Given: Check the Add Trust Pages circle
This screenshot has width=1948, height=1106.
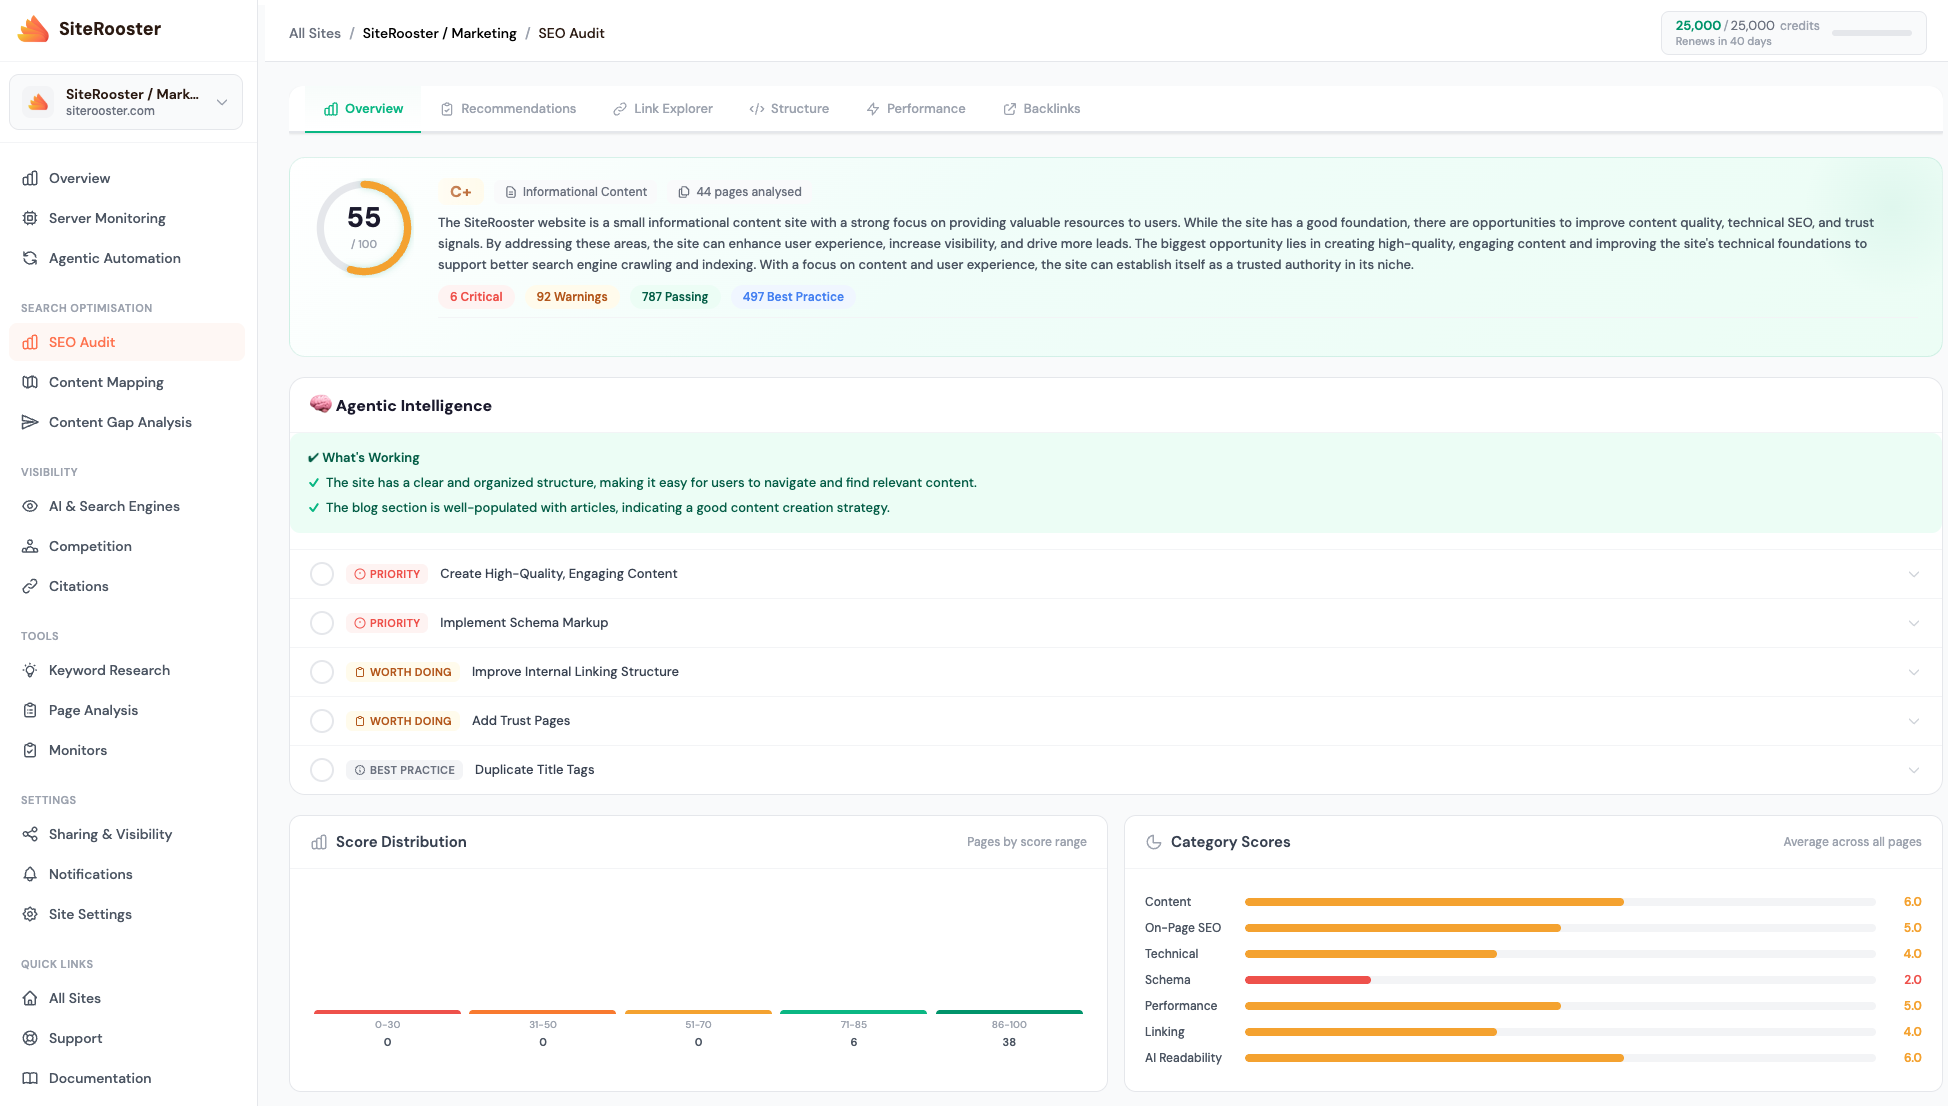Looking at the screenshot, I should (322, 720).
